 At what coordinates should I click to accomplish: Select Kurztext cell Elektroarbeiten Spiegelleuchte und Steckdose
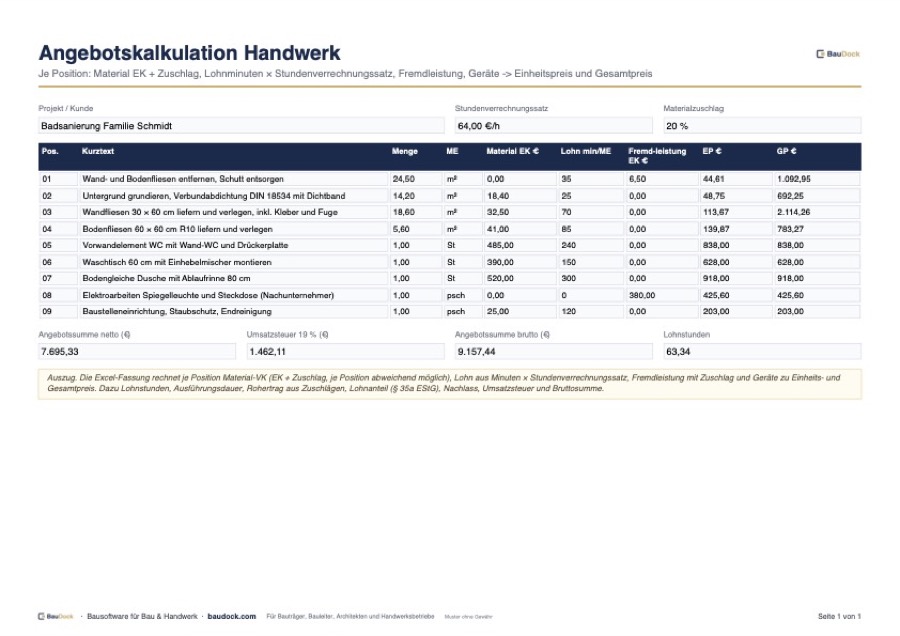click(x=234, y=296)
